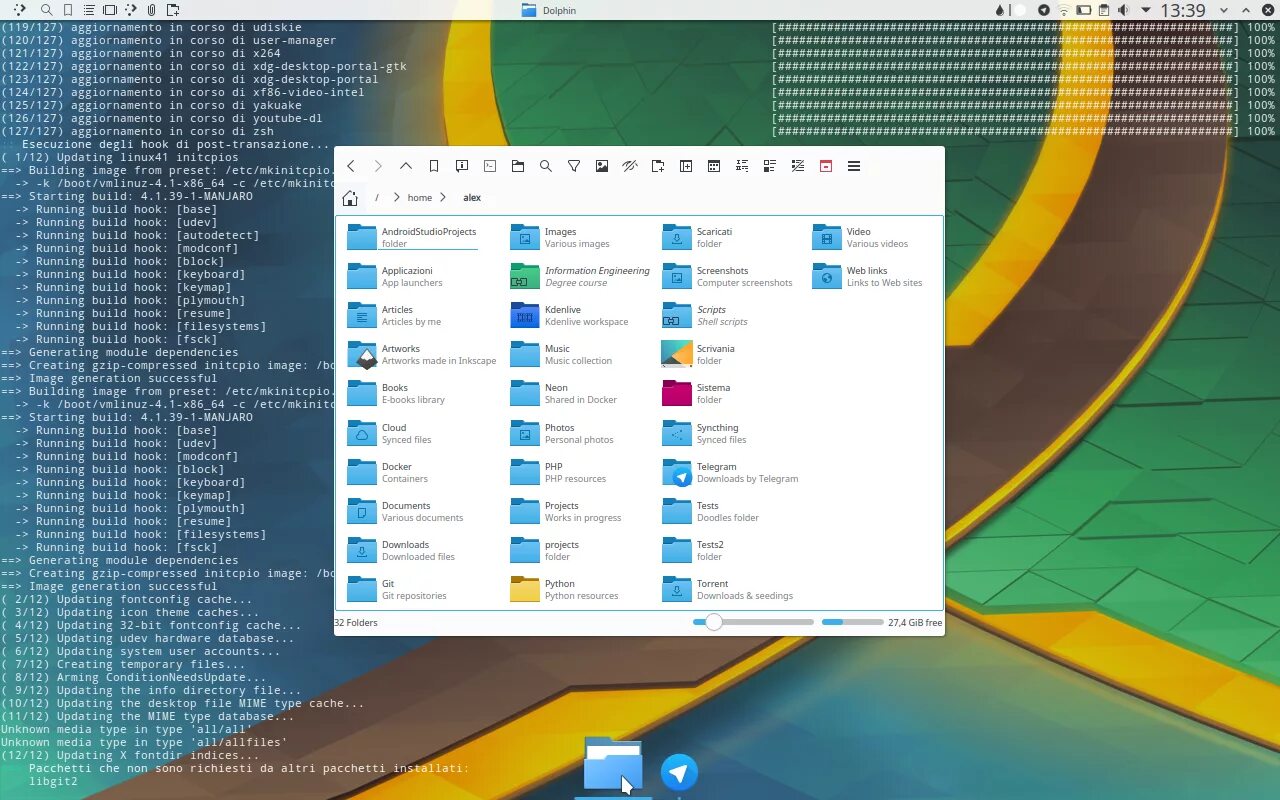1280x800 pixels.
Task: Select the Video folder
Action: click(860, 237)
